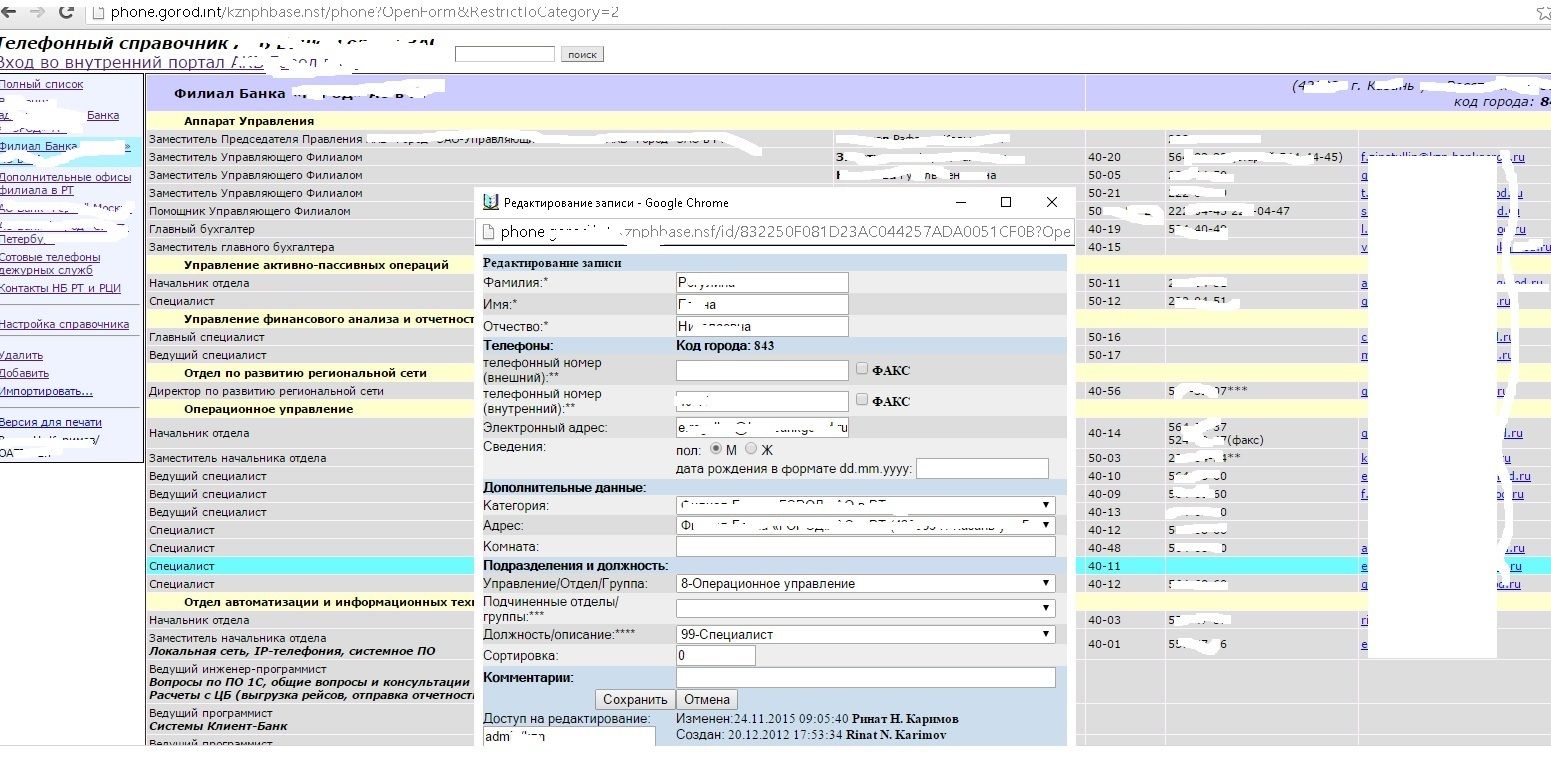Check ФАКС box for external phone number
Image resolution: width=1551 pixels, height=765 pixels.
tap(862, 369)
